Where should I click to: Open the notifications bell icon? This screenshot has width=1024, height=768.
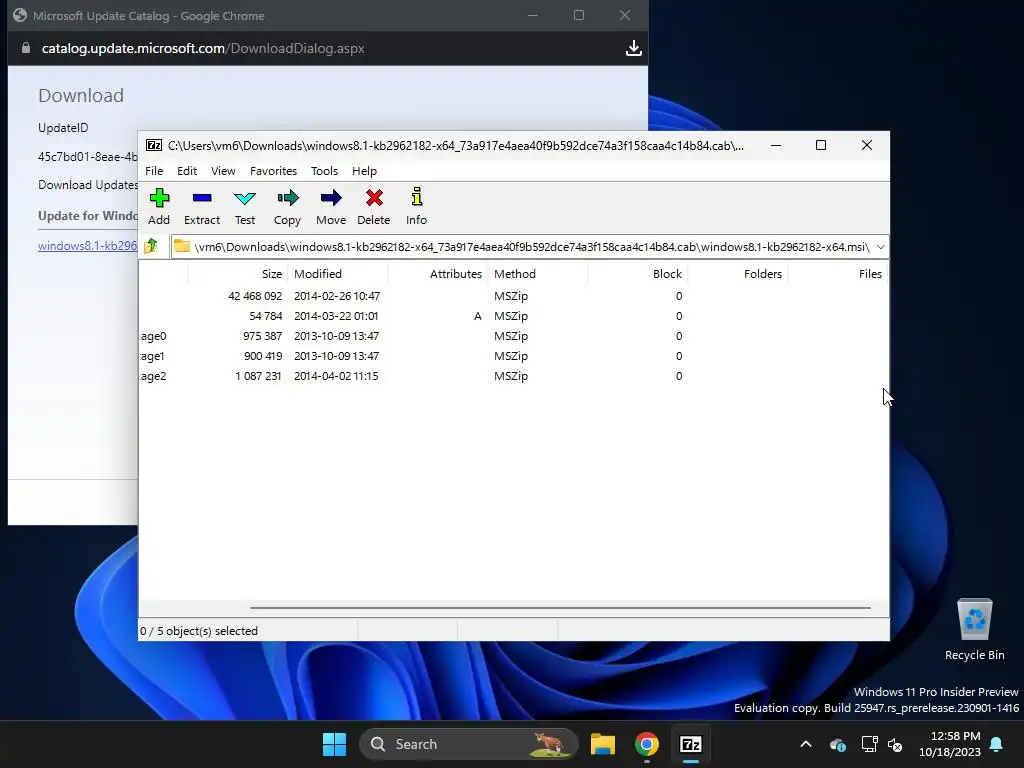(997, 744)
